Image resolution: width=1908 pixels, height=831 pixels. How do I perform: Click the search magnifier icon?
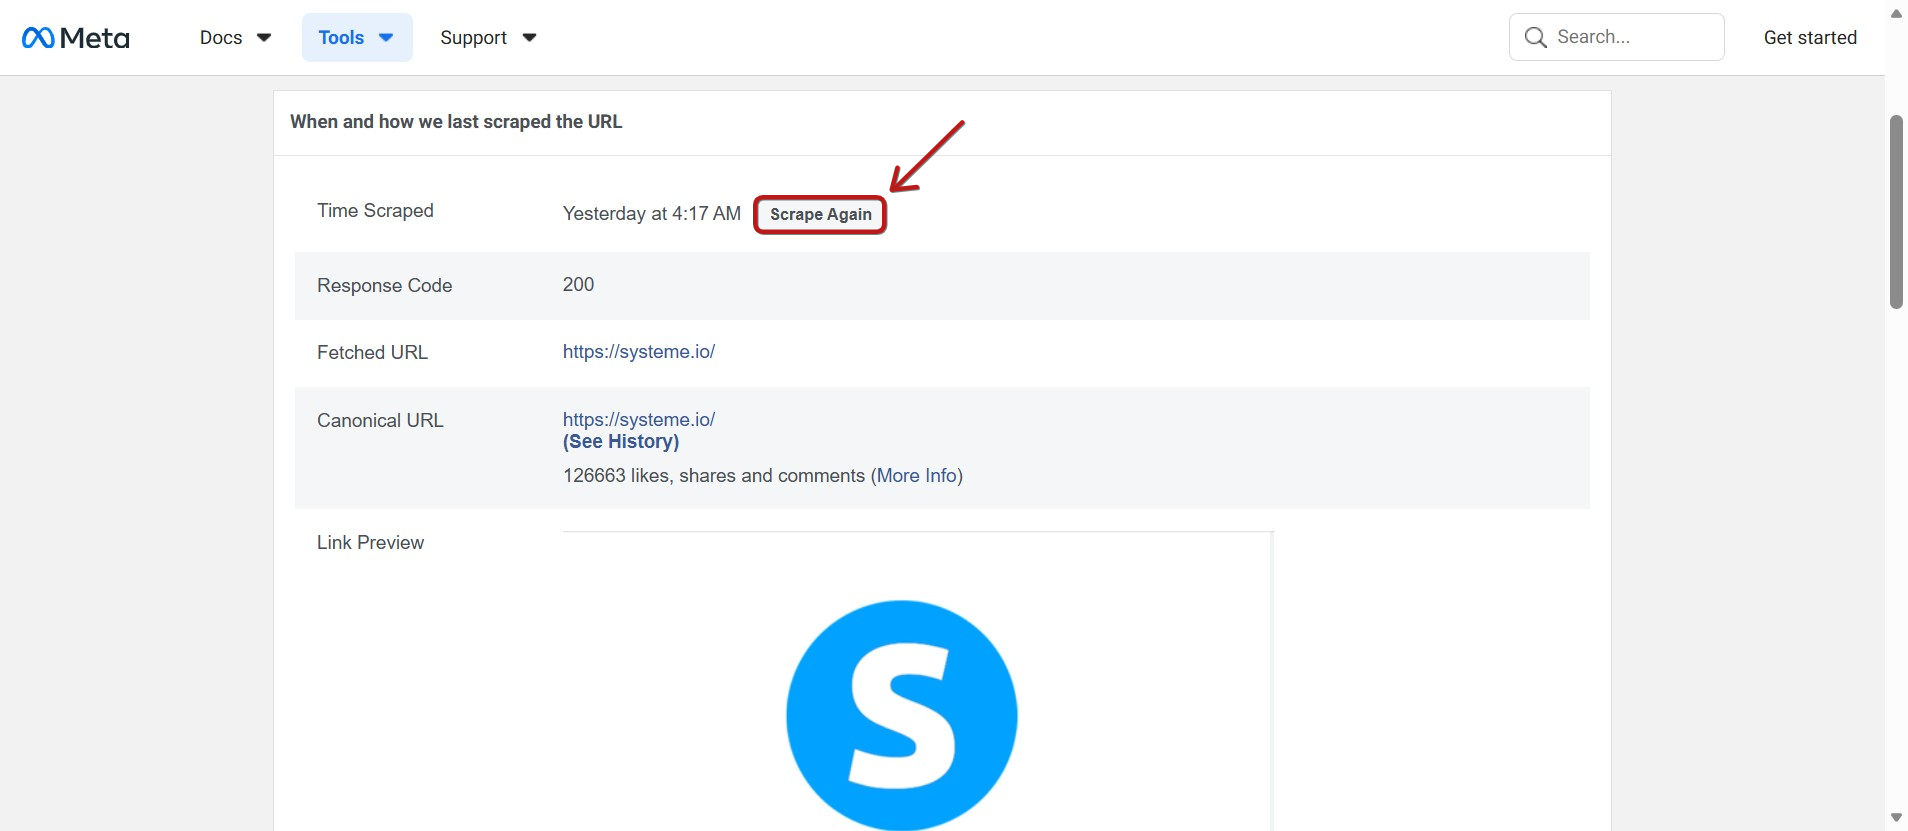[x=1535, y=37]
